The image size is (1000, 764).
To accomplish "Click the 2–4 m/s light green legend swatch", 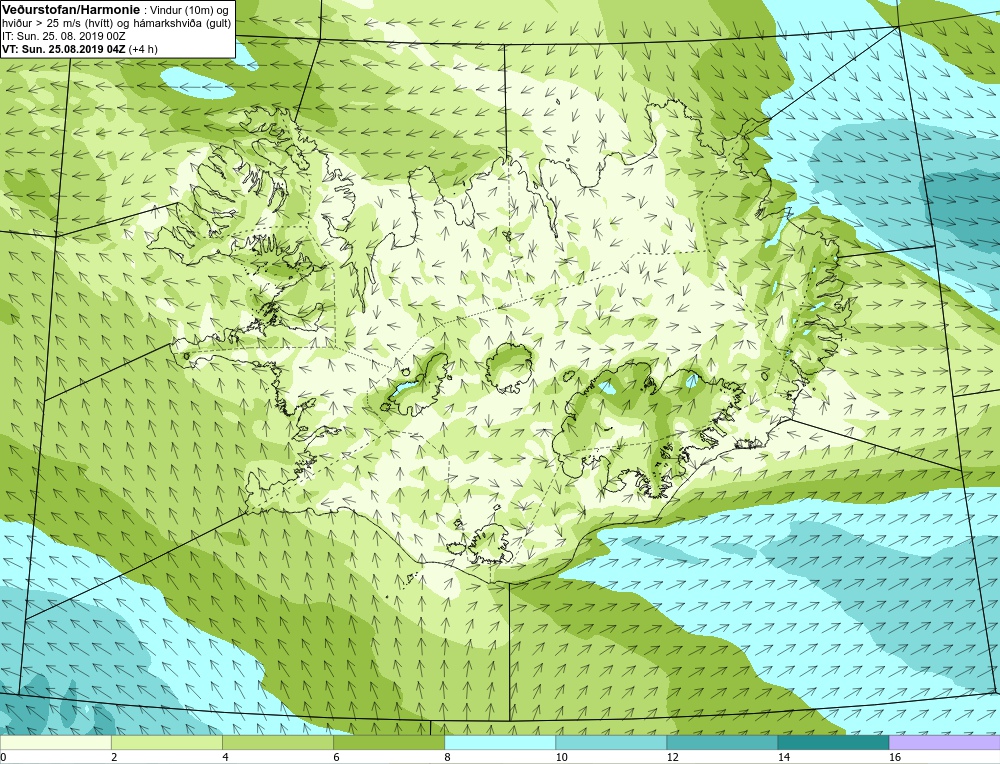I will pyautogui.click(x=166, y=742).
